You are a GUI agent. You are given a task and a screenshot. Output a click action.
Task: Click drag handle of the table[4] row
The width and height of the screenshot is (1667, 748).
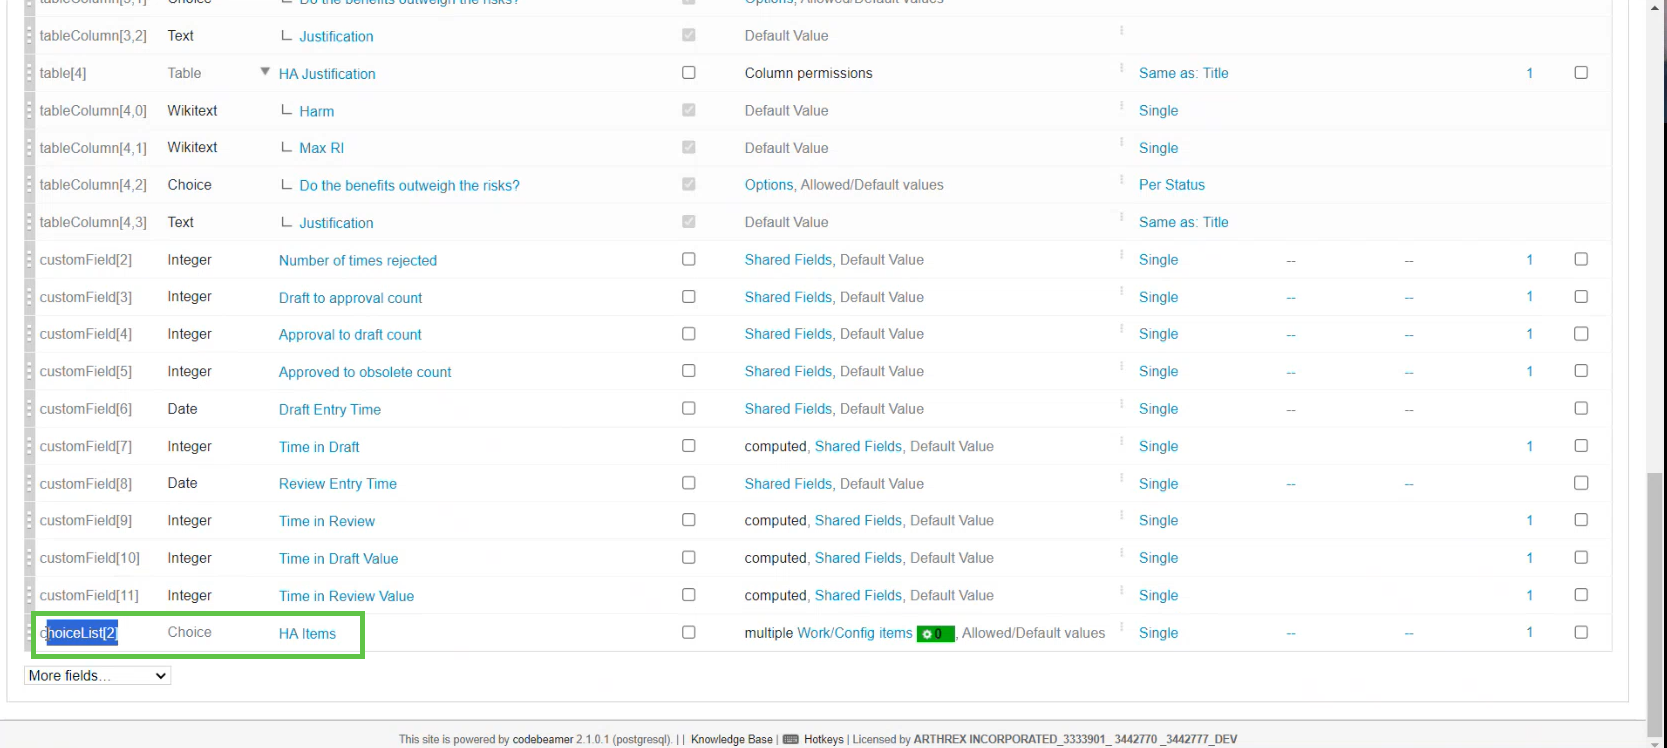(30, 73)
